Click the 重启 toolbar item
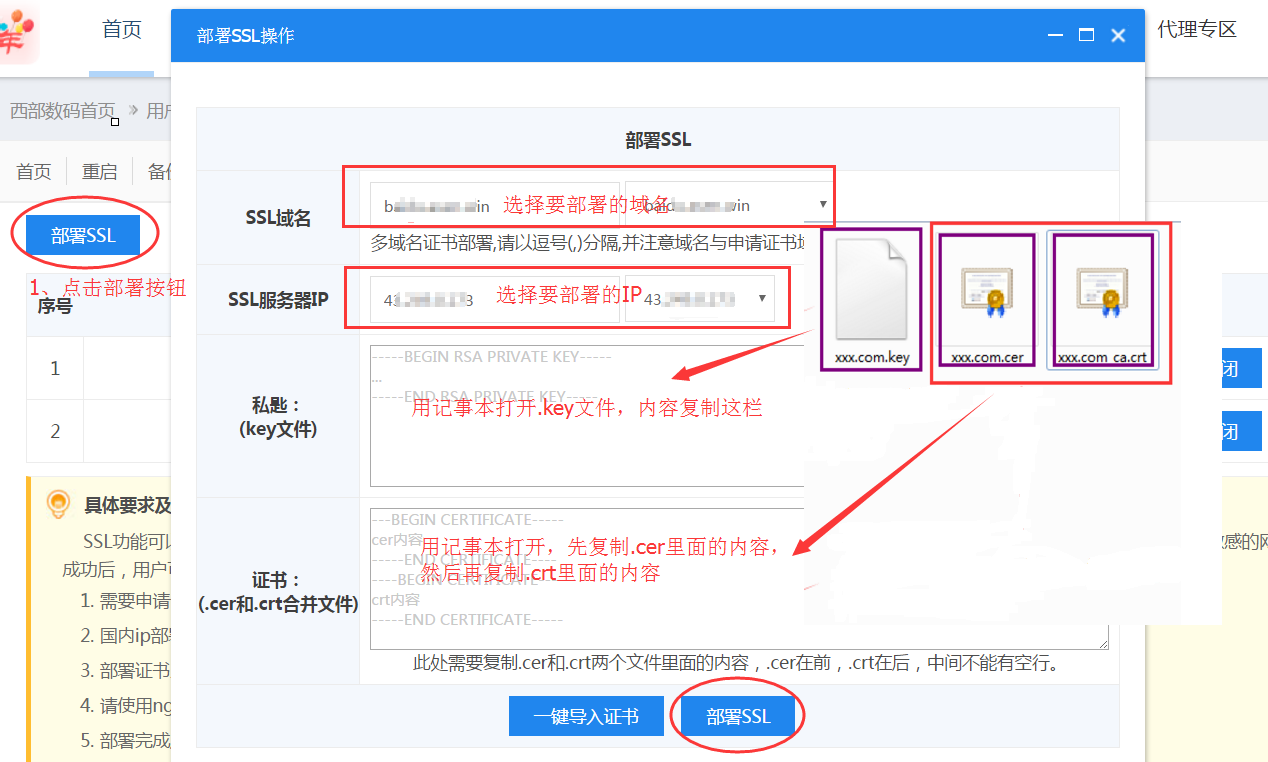The height and width of the screenshot is (762, 1268). coord(99,171)
